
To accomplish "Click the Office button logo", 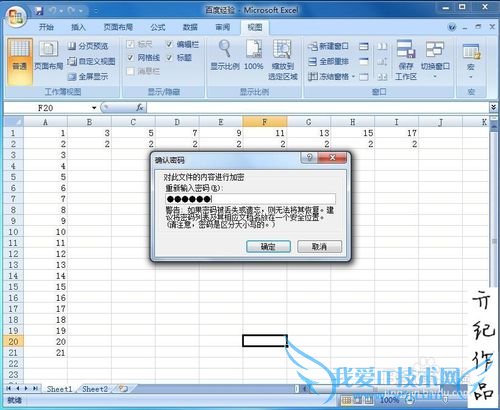I will pyautogui.click(x=17, y=17).
